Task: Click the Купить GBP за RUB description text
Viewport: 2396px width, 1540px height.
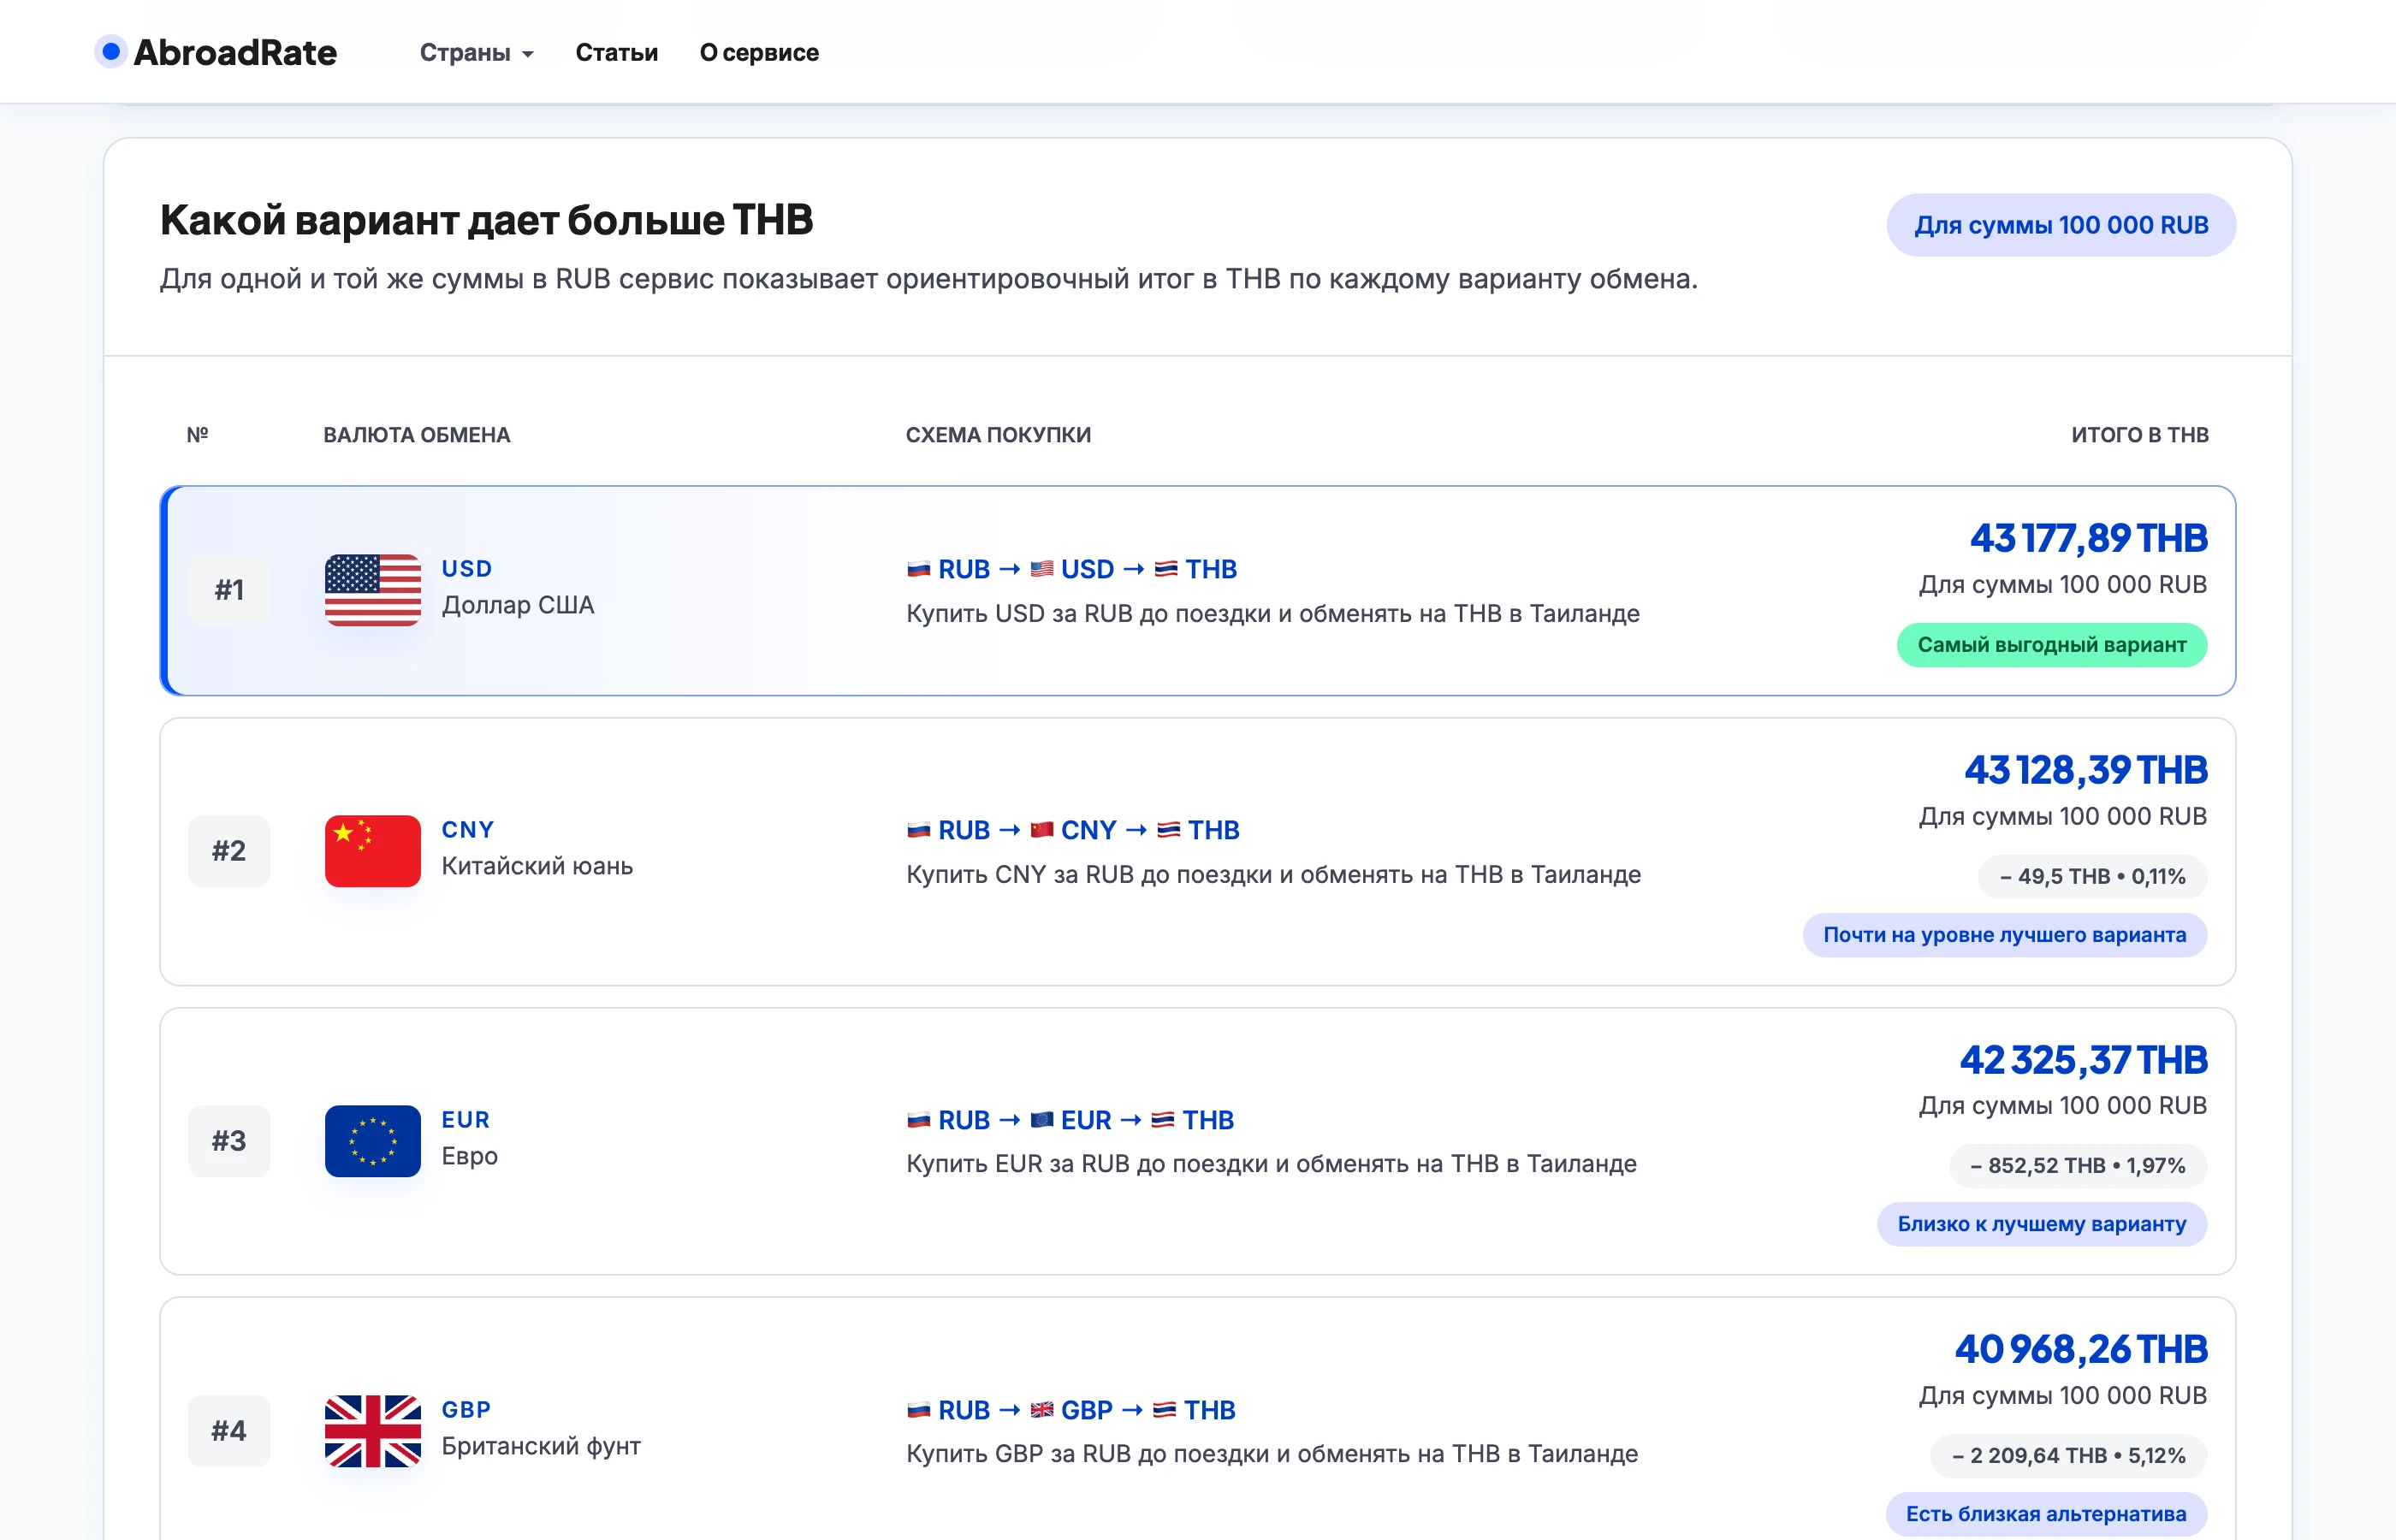Action: coord(1272,1454)
